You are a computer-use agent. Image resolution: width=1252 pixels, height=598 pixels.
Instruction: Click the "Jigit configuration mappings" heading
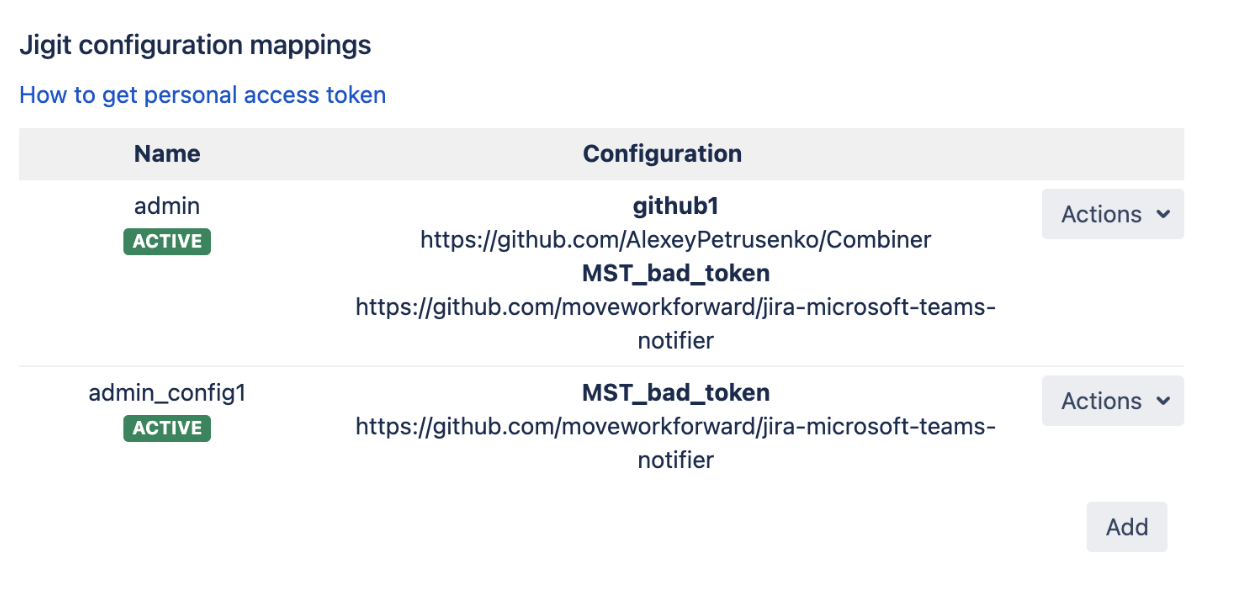pyautogui.click(x=195, y=45)
